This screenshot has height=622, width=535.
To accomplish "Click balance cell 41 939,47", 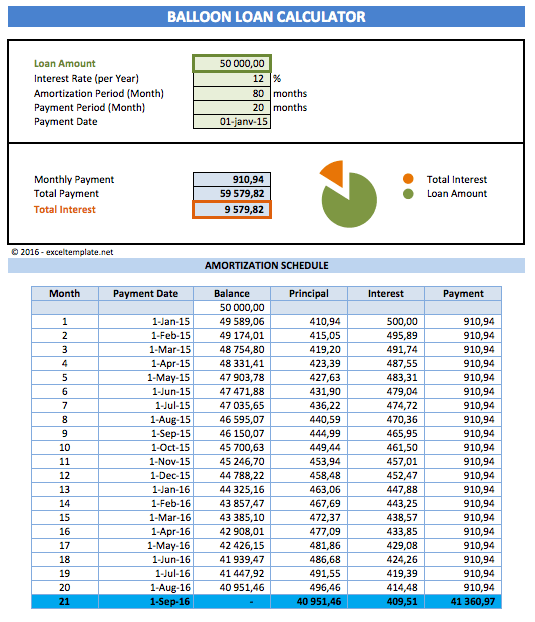I will [232, 559].
